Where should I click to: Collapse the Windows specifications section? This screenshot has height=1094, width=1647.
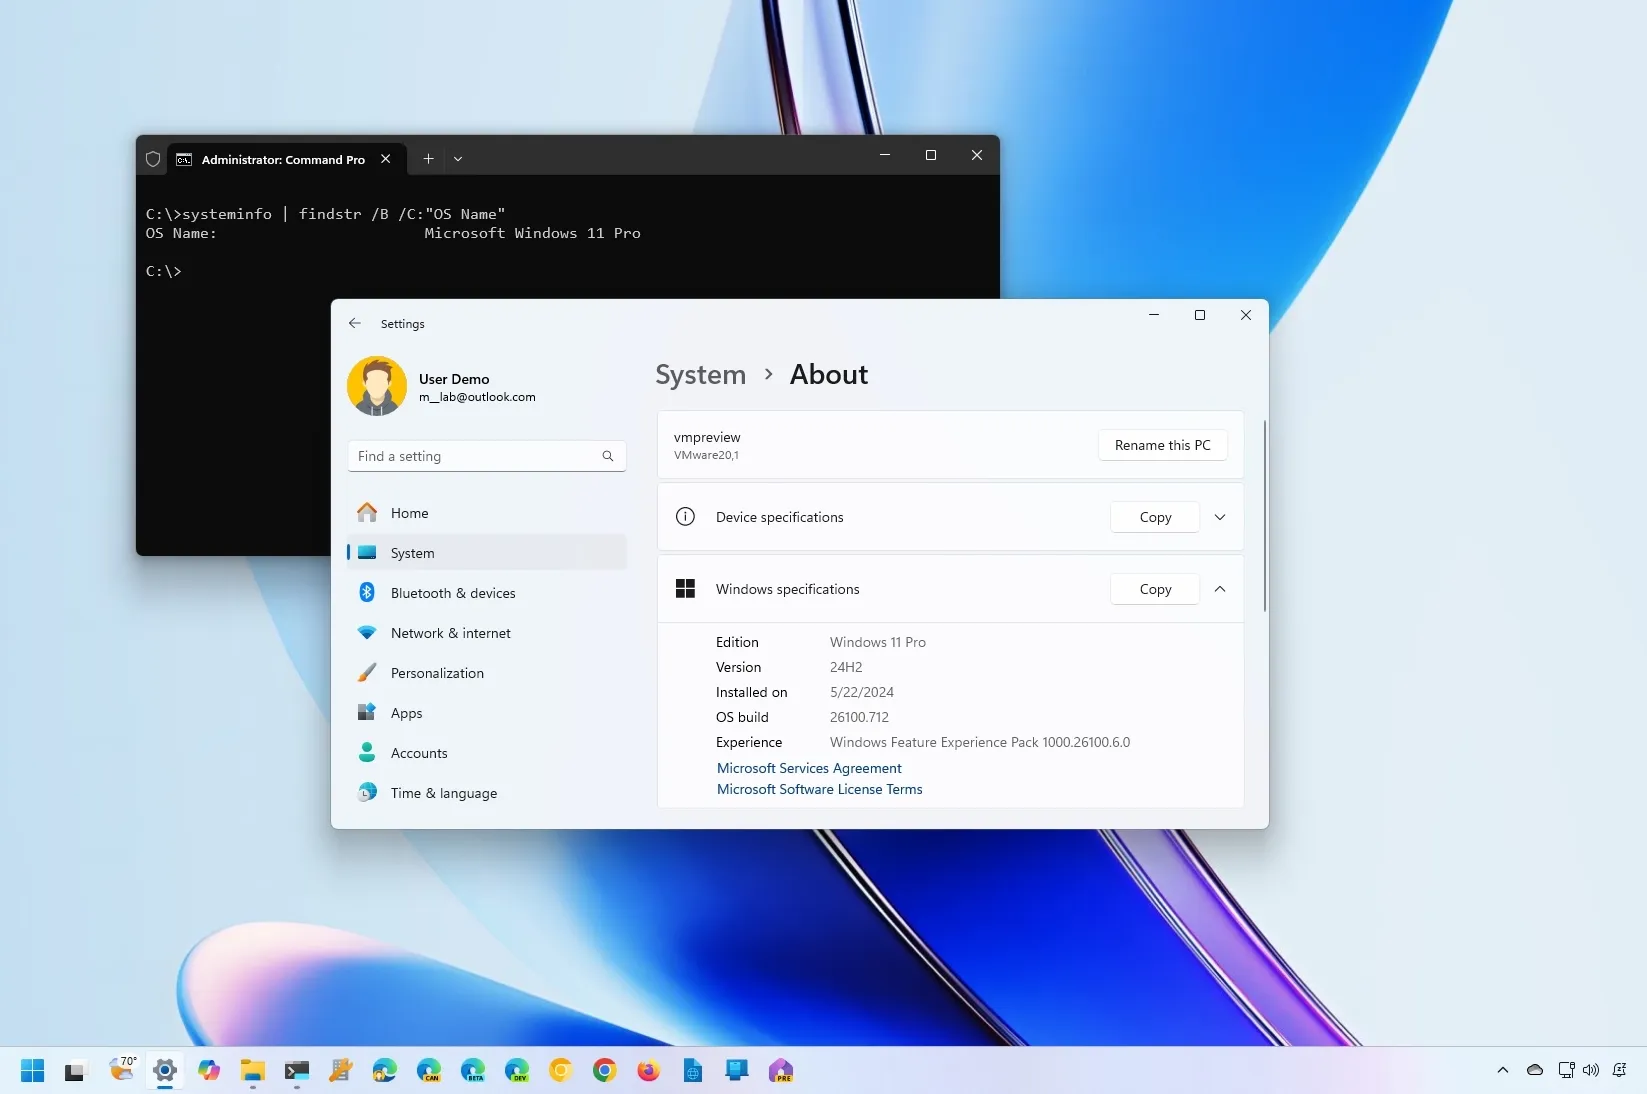tap(1219, 589)
